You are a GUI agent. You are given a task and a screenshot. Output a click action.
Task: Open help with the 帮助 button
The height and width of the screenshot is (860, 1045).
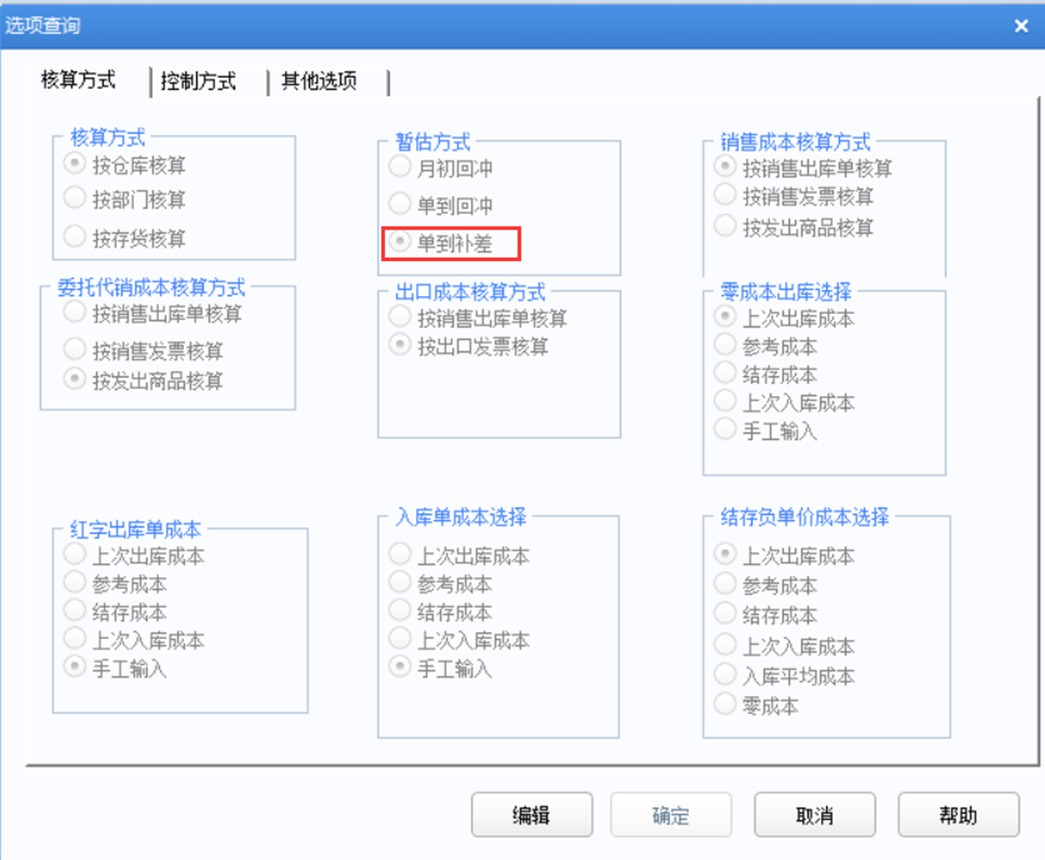(958, 815)
